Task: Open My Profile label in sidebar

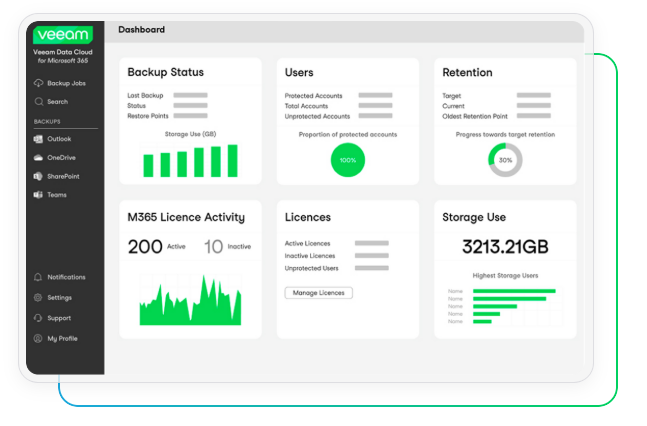Action: [x=62, y=338]
